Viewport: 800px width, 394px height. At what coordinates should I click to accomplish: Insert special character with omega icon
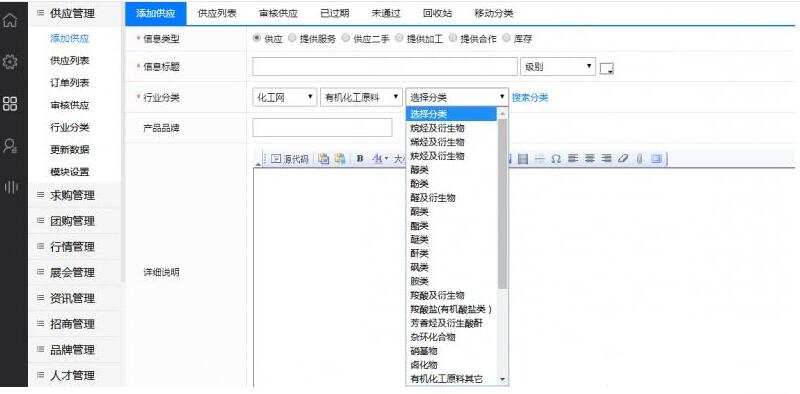point(556,159)
